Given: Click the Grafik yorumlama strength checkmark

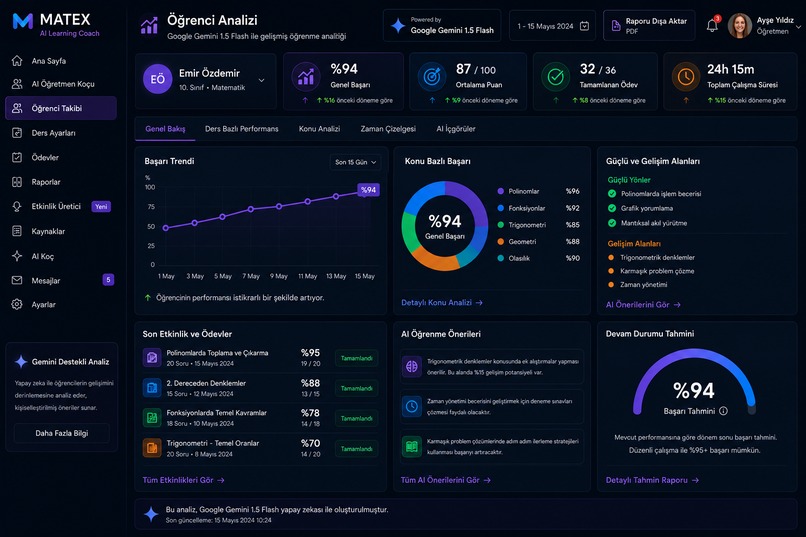Looking at the screenshot, I should point(612,208).
